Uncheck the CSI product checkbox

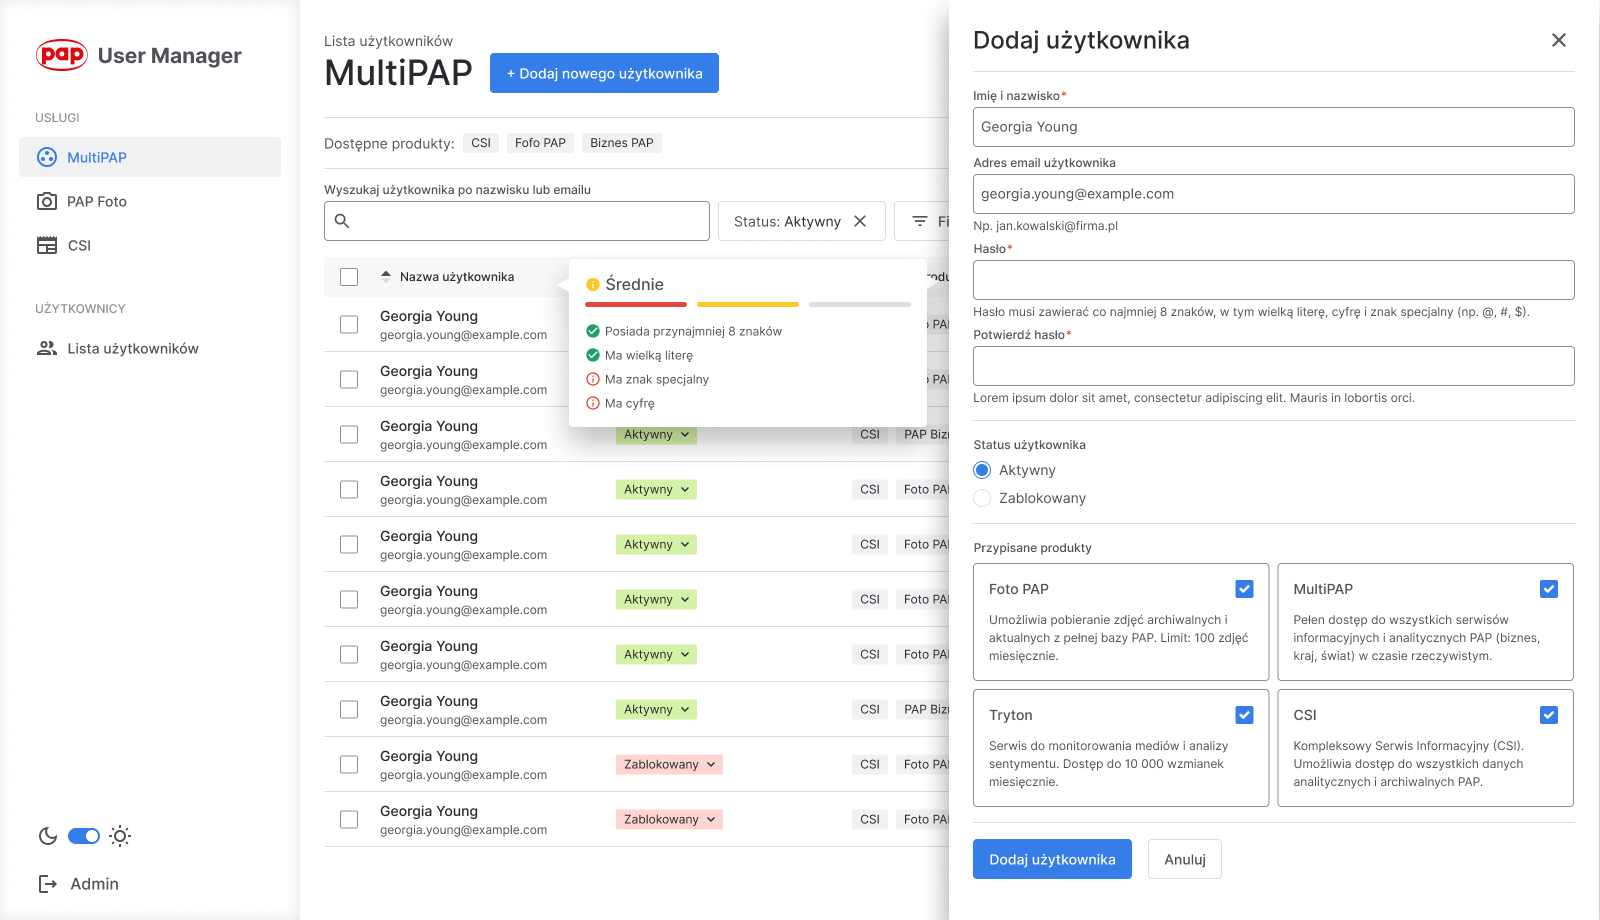click(x=1549, y=715)
